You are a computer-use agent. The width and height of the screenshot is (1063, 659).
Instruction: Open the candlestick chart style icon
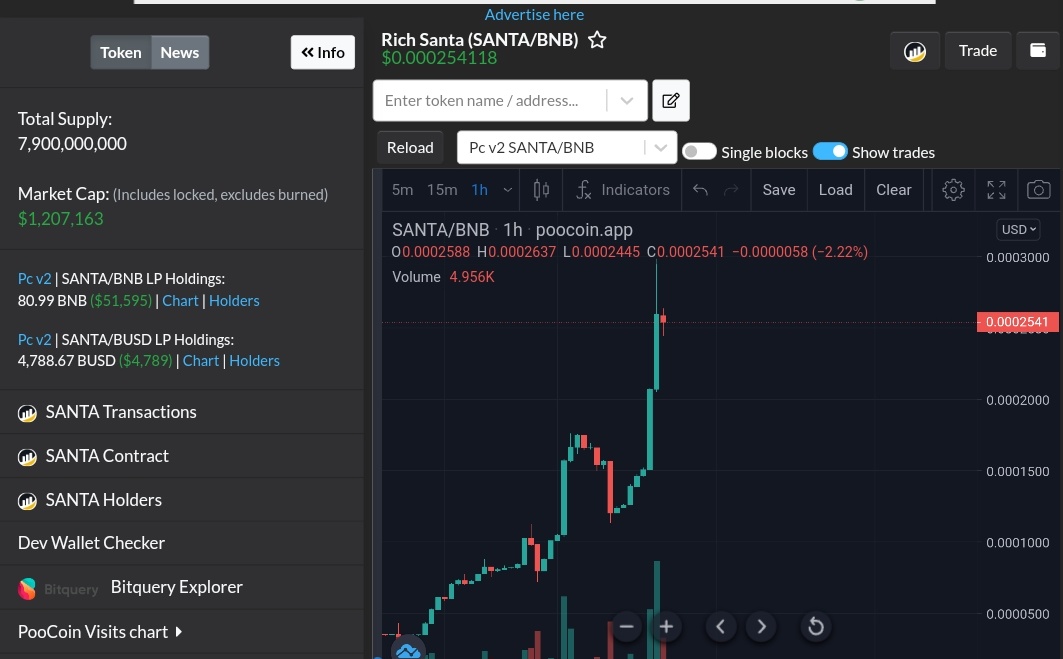click(541, 190)
